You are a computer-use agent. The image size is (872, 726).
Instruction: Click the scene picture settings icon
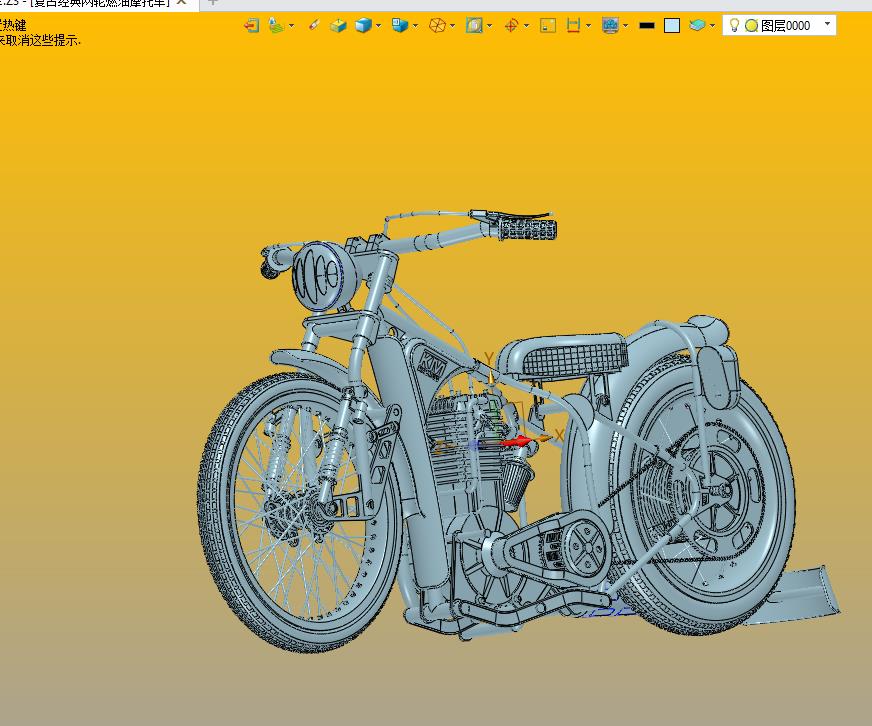click(610, 25)
